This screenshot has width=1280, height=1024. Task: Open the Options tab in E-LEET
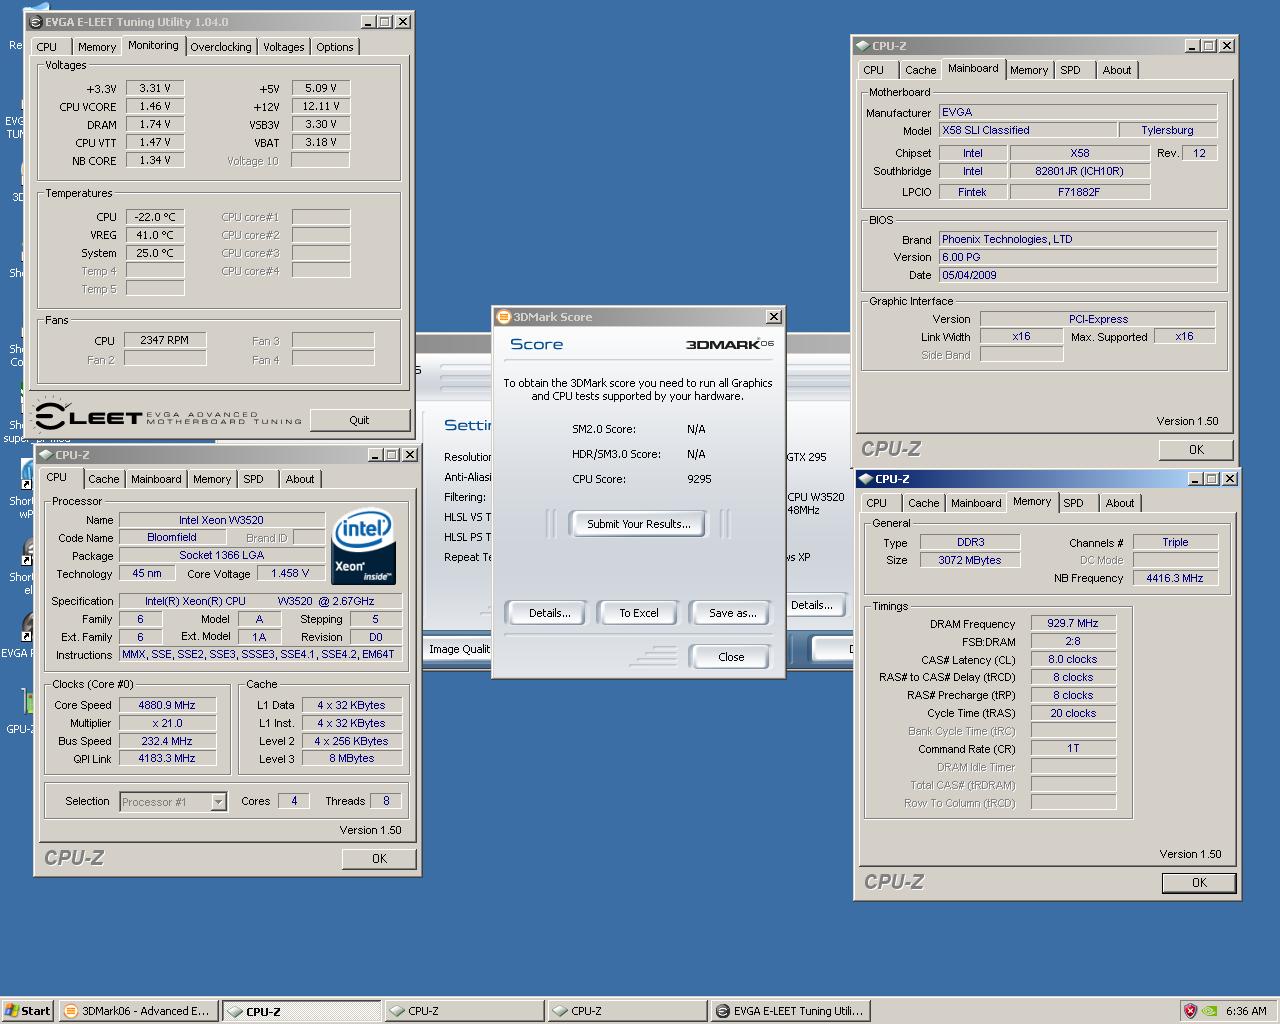pos(335,47)
